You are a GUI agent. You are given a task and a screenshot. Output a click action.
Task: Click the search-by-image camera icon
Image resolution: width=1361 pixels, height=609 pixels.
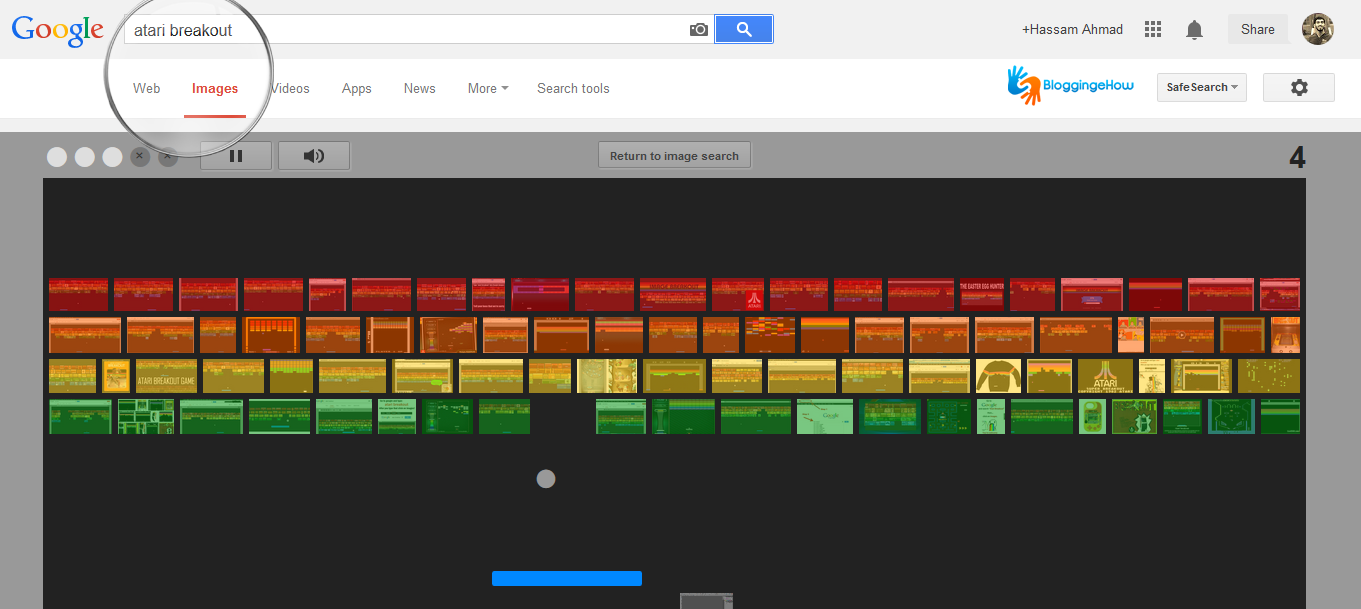698,30
